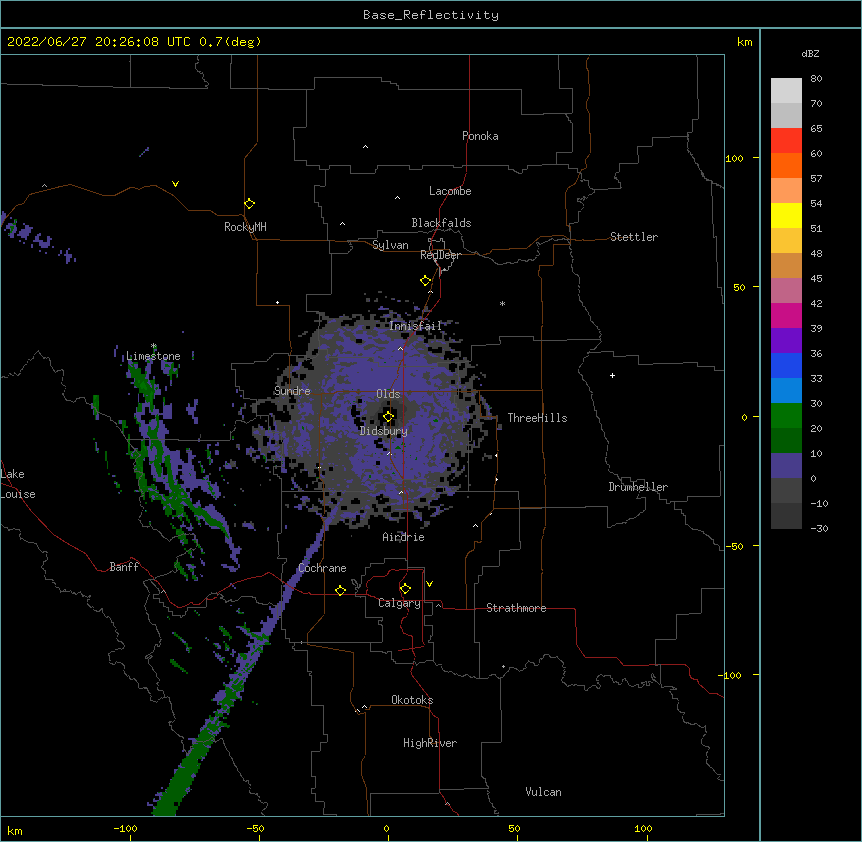Click the yellow diamond marker below Cochrane
Viewport: 862px width, 842px height.
(x=340, y=590)
